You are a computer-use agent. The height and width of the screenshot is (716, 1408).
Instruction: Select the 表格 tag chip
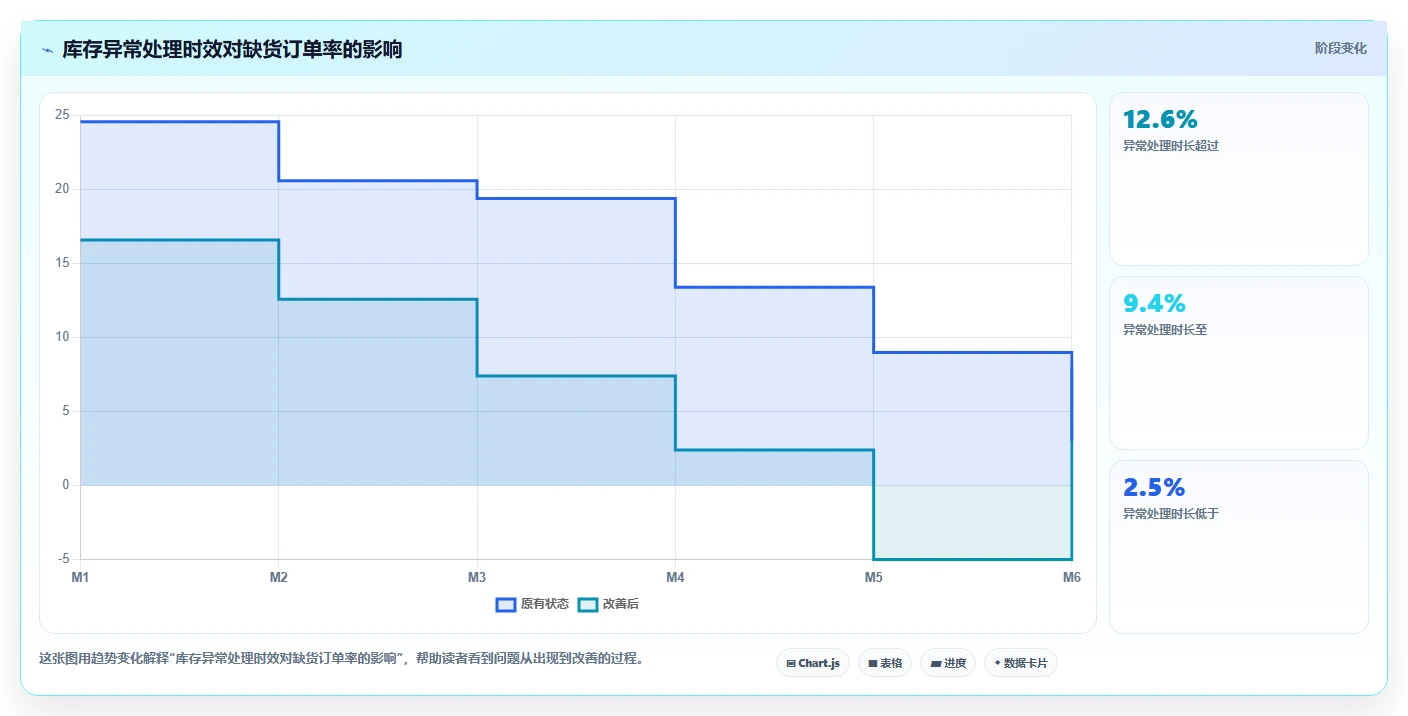click(x=884, y=663)
